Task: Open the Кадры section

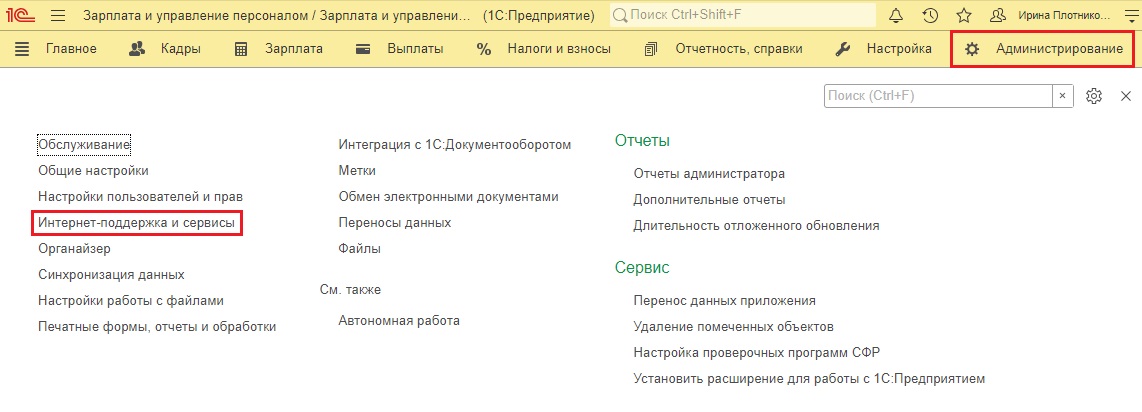Action: 181,49
